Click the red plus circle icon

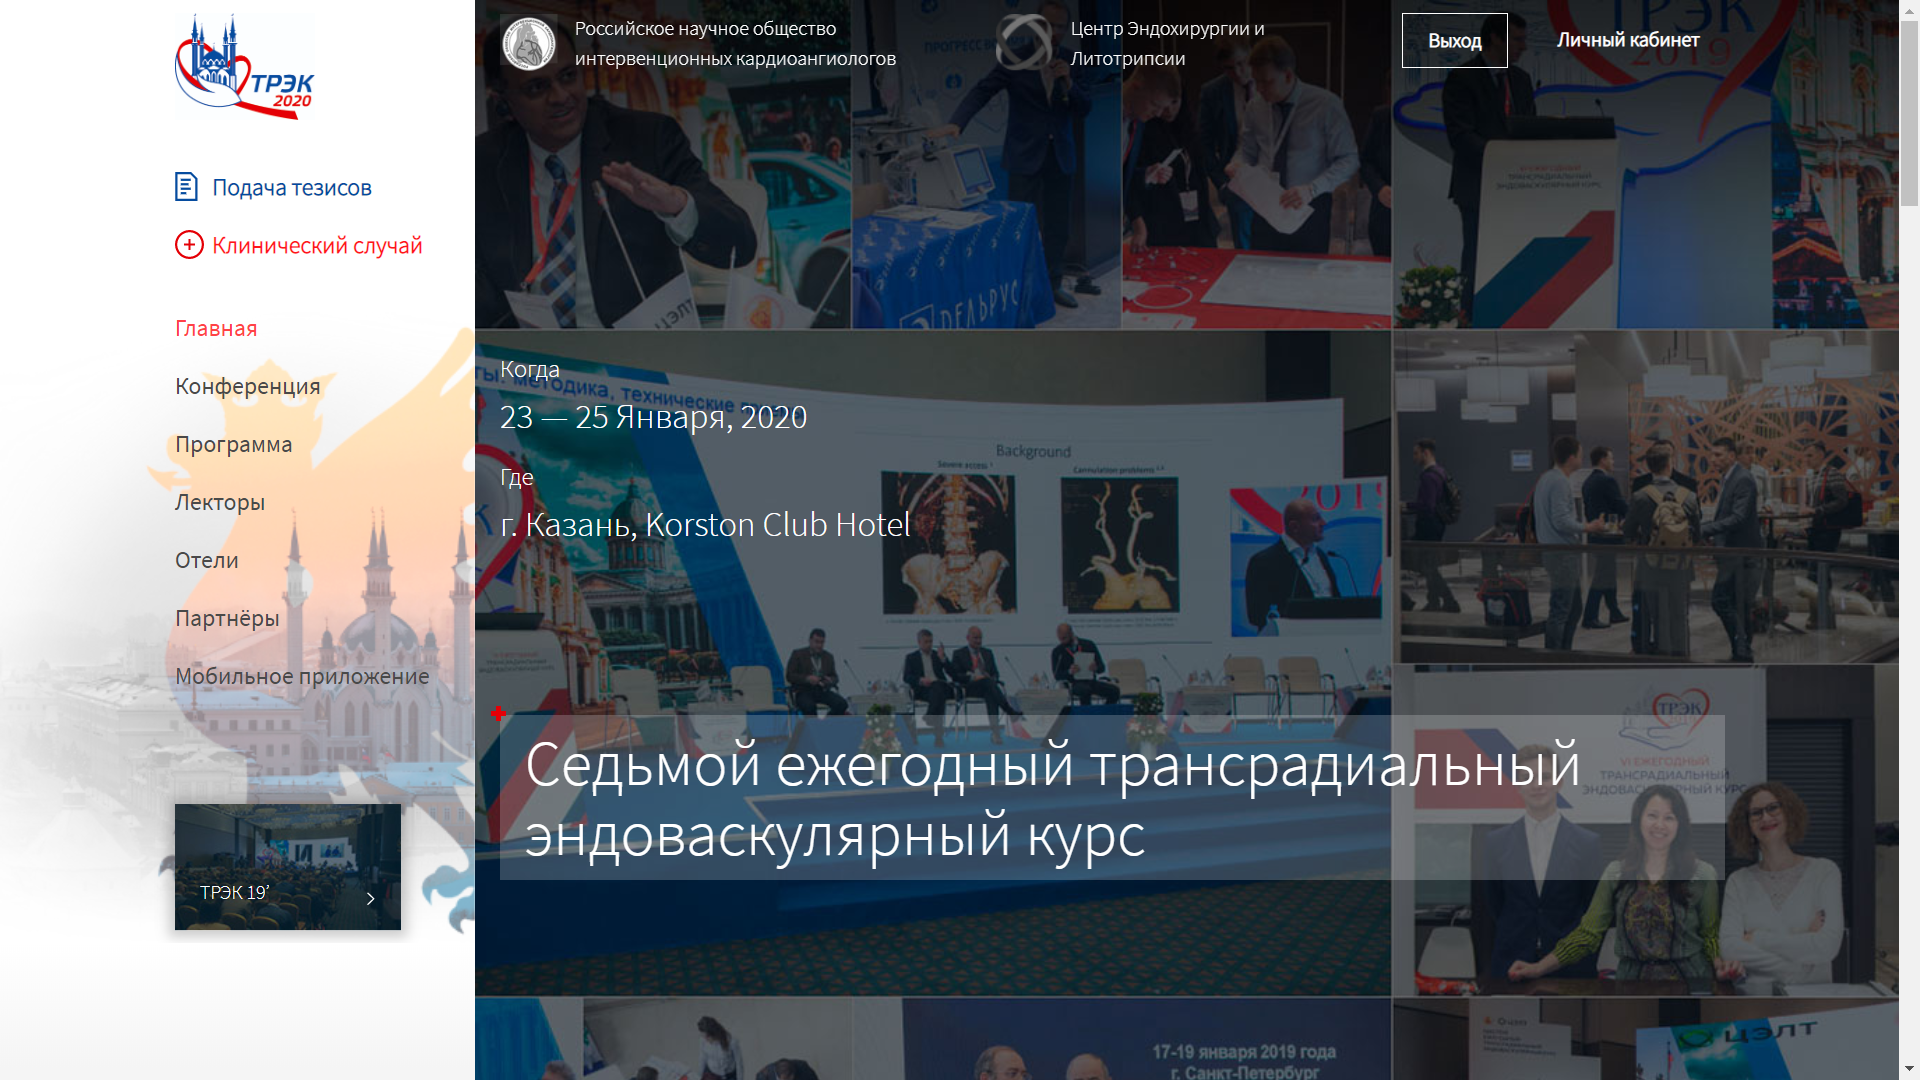point(189,245)
